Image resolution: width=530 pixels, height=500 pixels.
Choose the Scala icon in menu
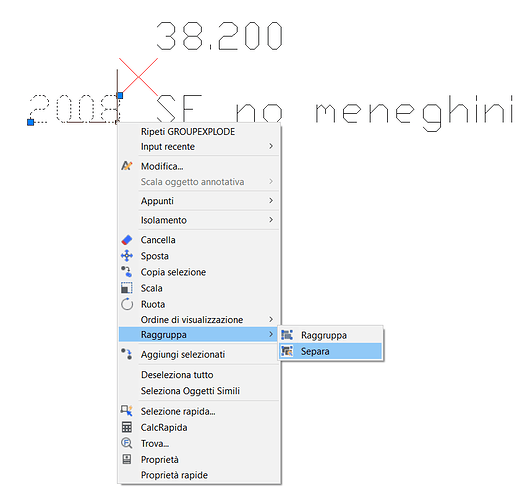(127, 288)
